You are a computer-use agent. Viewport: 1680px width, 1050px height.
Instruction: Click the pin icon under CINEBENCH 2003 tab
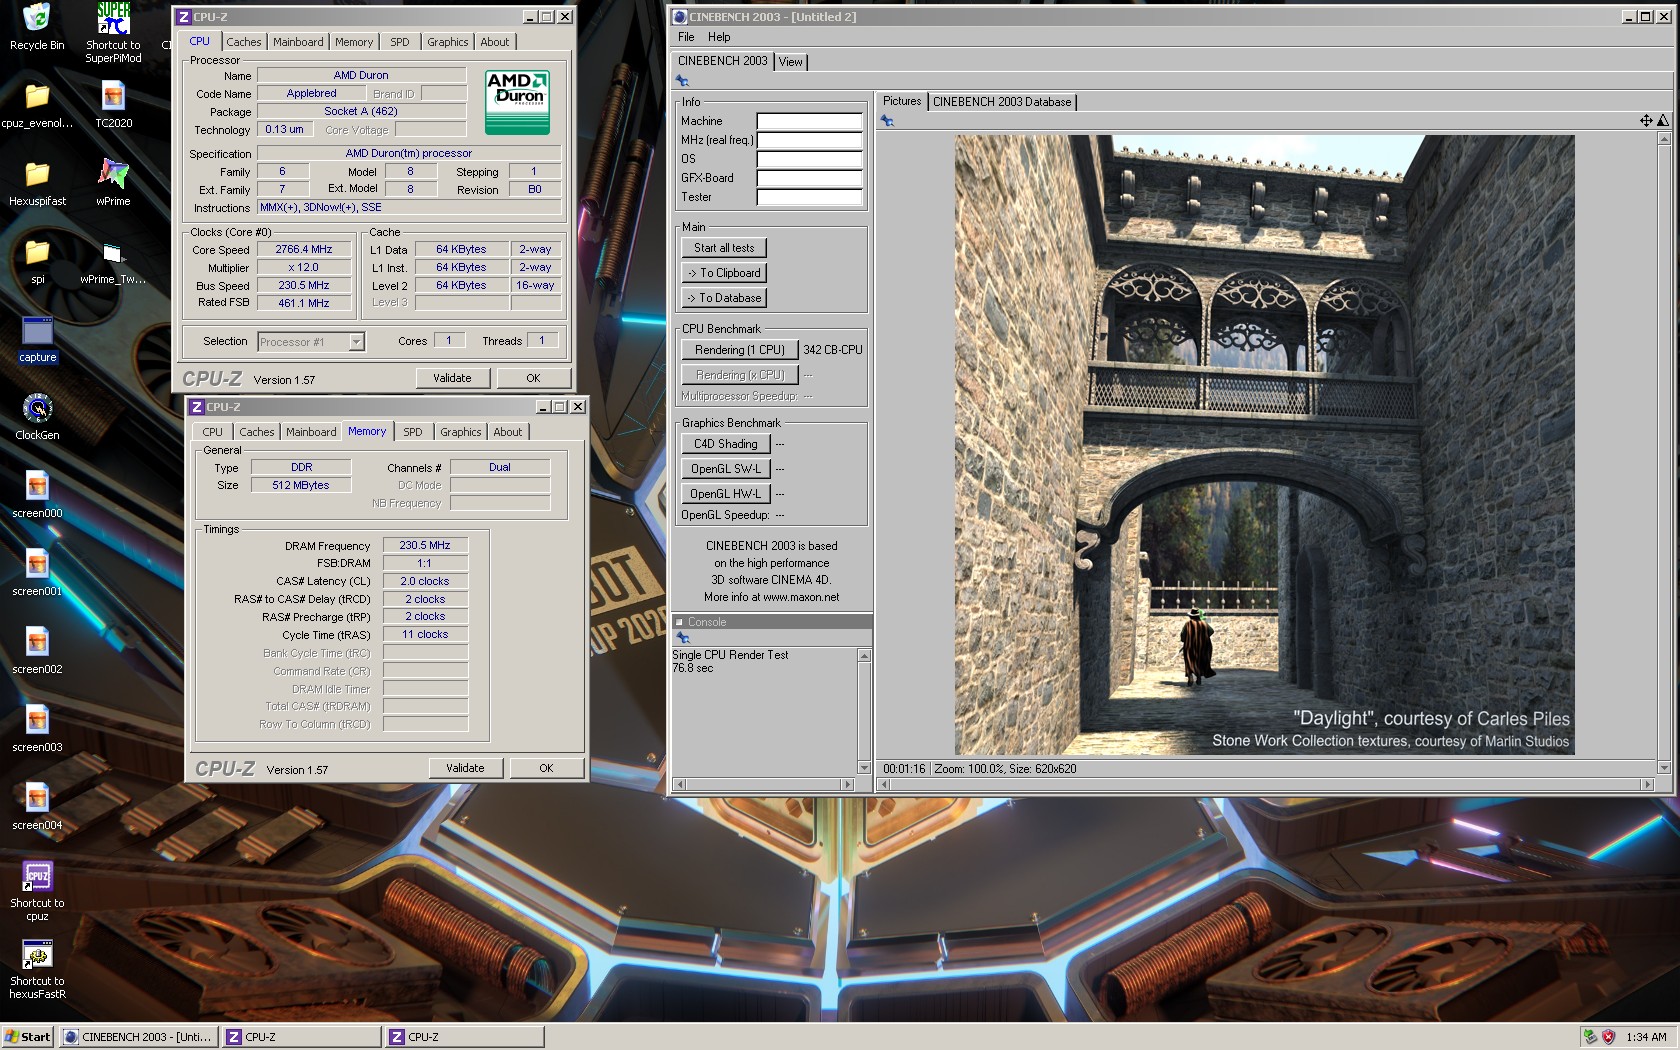[683, 81]
